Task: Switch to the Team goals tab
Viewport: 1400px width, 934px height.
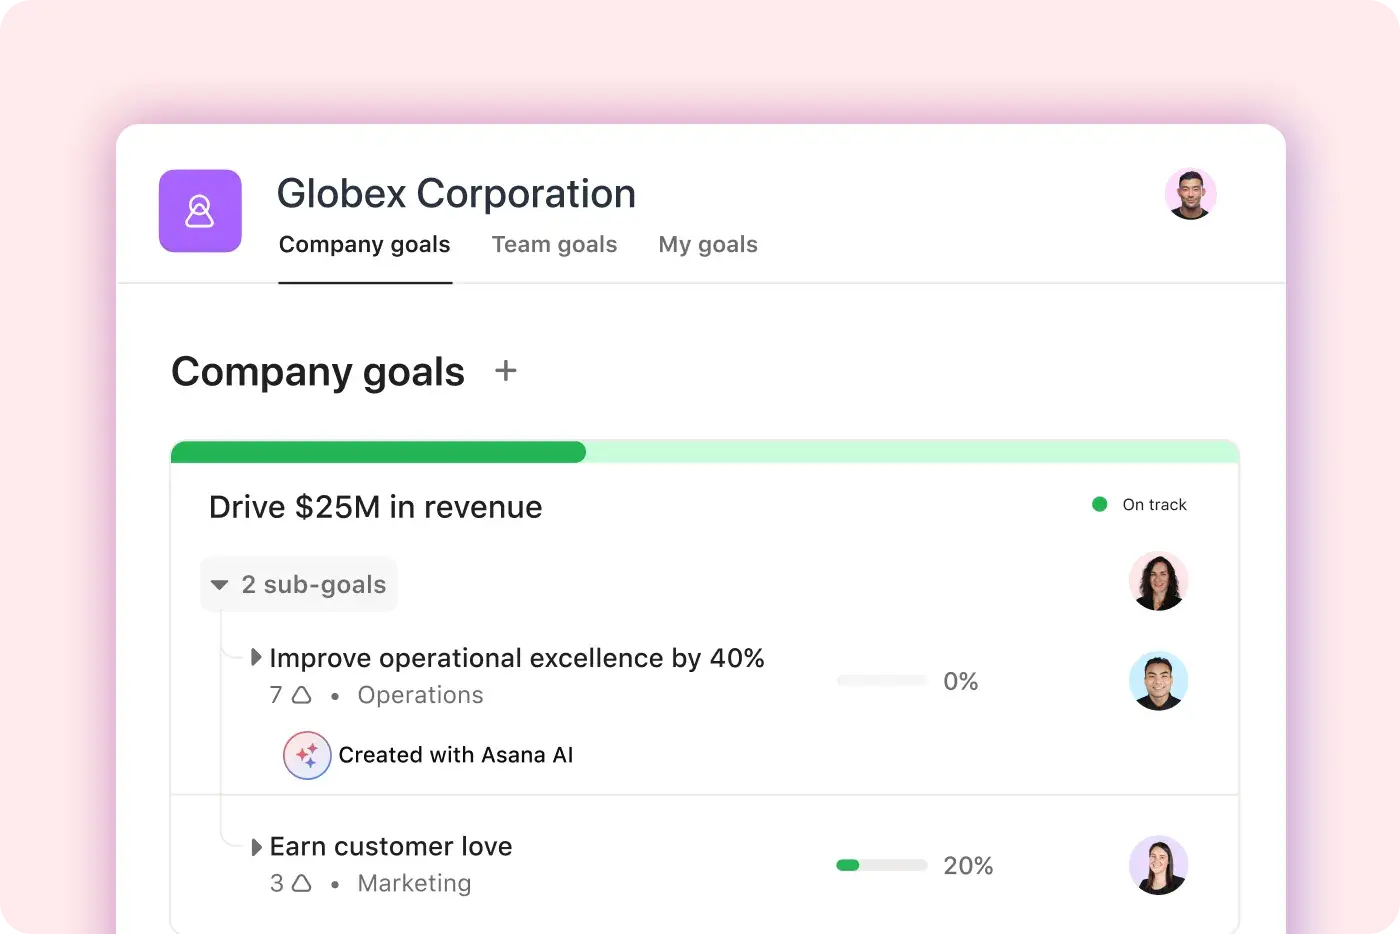Action: pyautogui.click(x=554, y=245)
